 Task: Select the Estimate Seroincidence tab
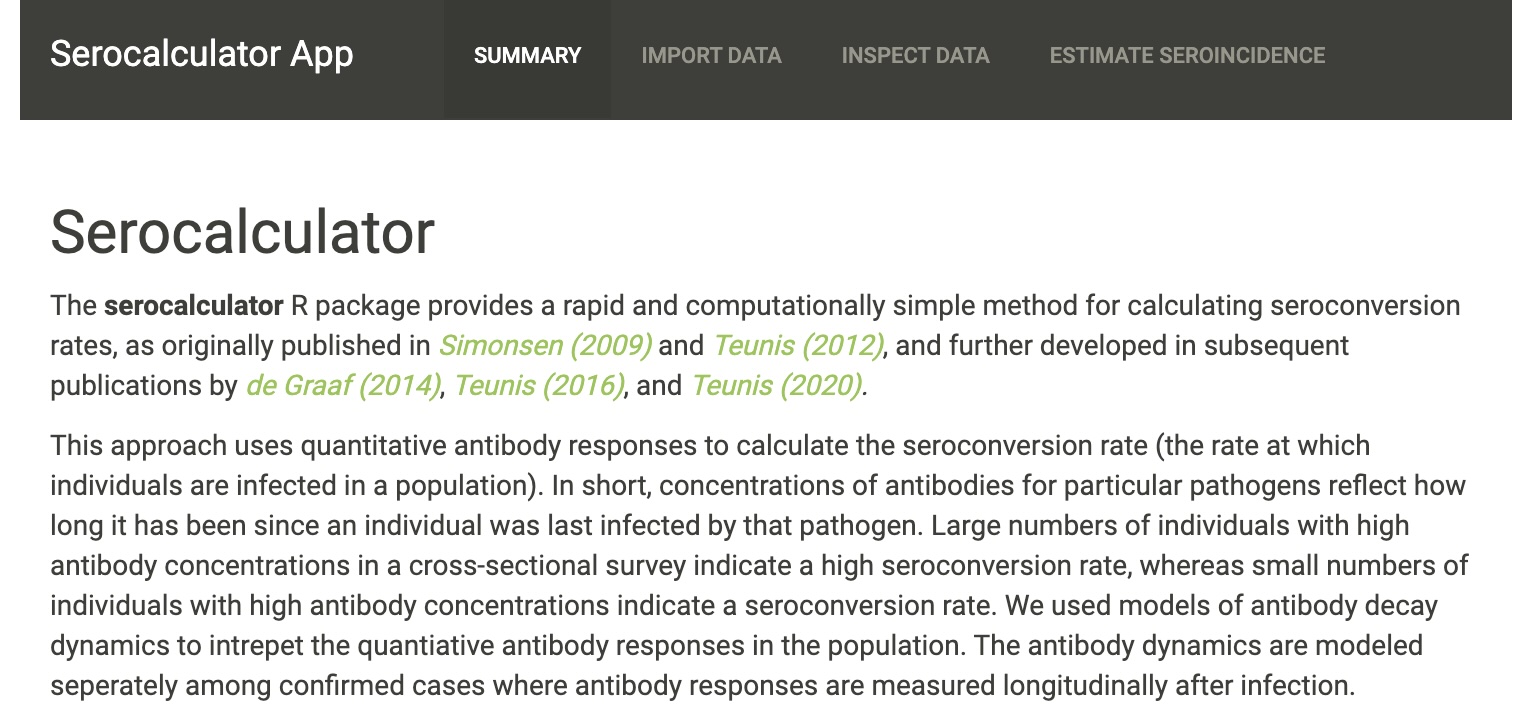[x=1187, y=56]
